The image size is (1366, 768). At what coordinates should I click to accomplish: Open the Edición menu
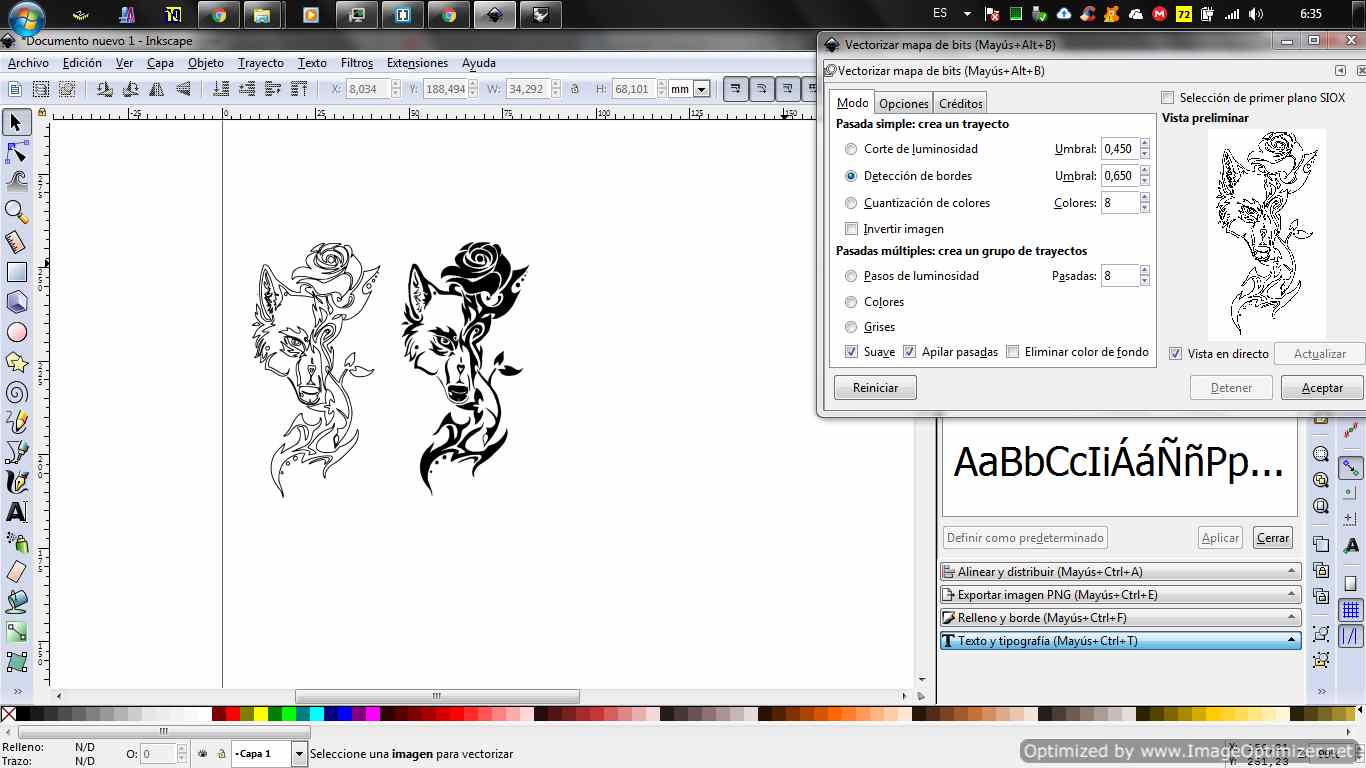pyautogui.click(x=82, y=63)
